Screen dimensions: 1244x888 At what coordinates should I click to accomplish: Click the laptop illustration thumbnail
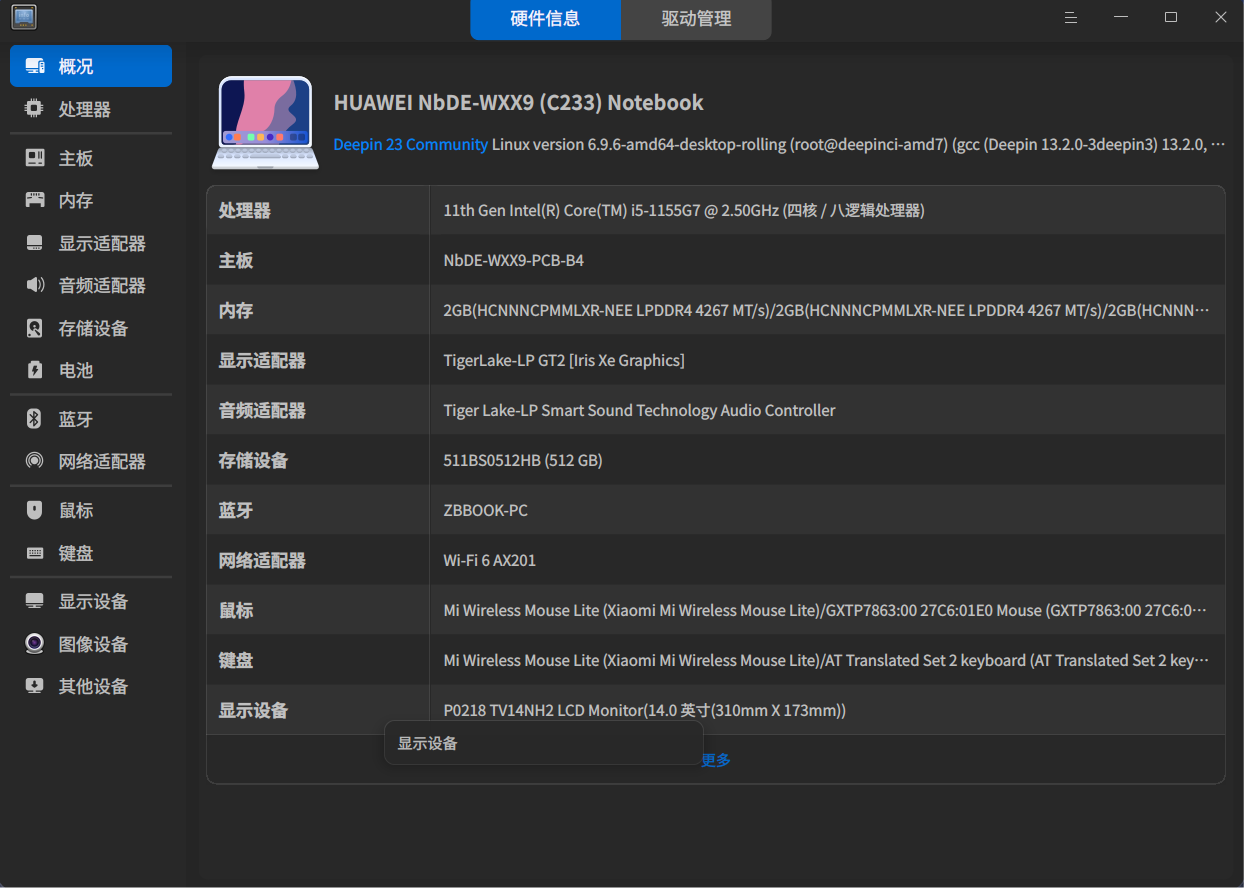point(266,123)
